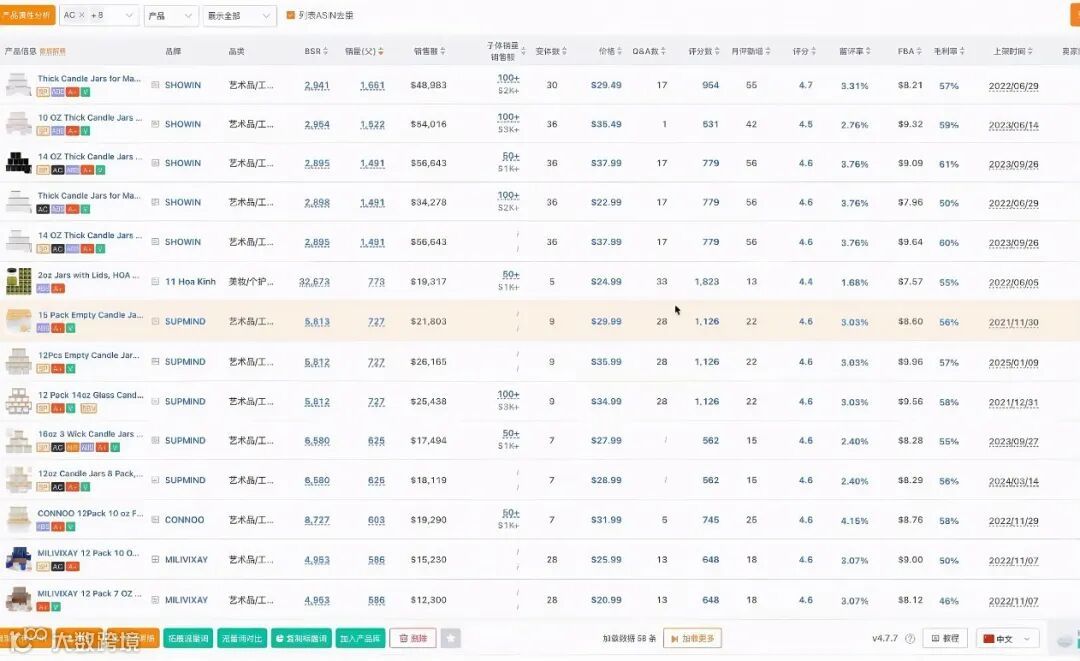Sort by 月评新增 column arrows
This screenshot has width=1080, height=661.
(768, 51)
